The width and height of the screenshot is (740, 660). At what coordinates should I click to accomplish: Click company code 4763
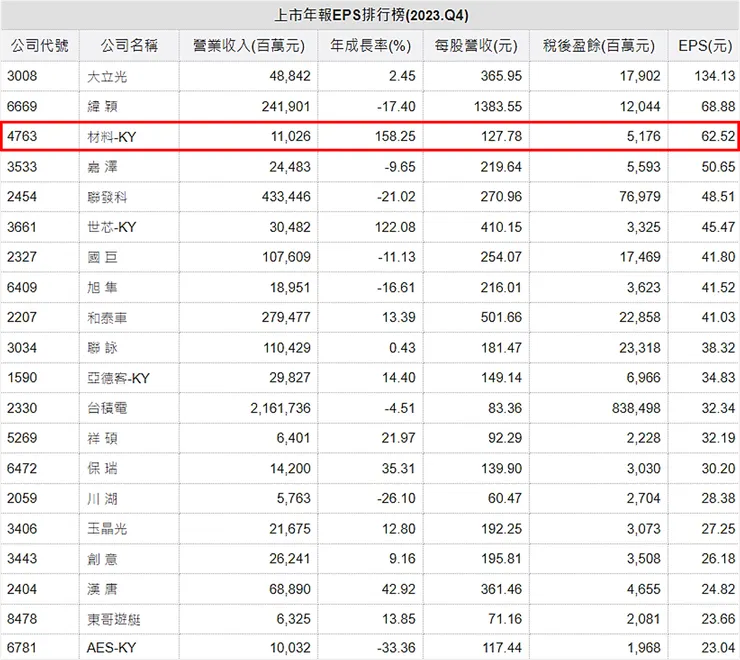click(x=22, y=136)
